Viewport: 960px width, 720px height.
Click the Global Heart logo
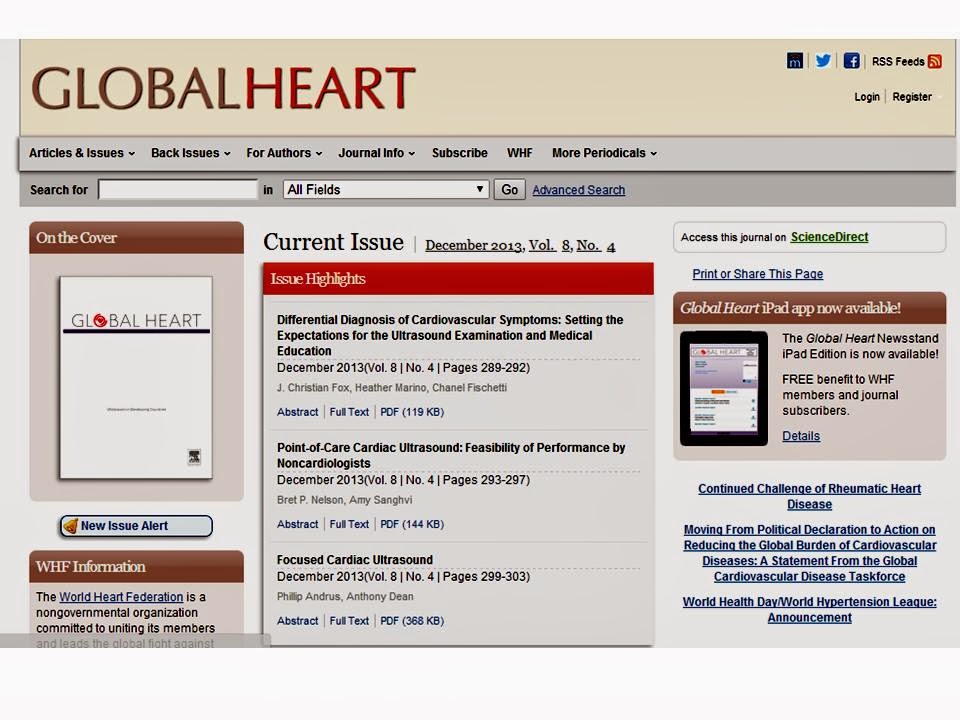click(223, 88)
